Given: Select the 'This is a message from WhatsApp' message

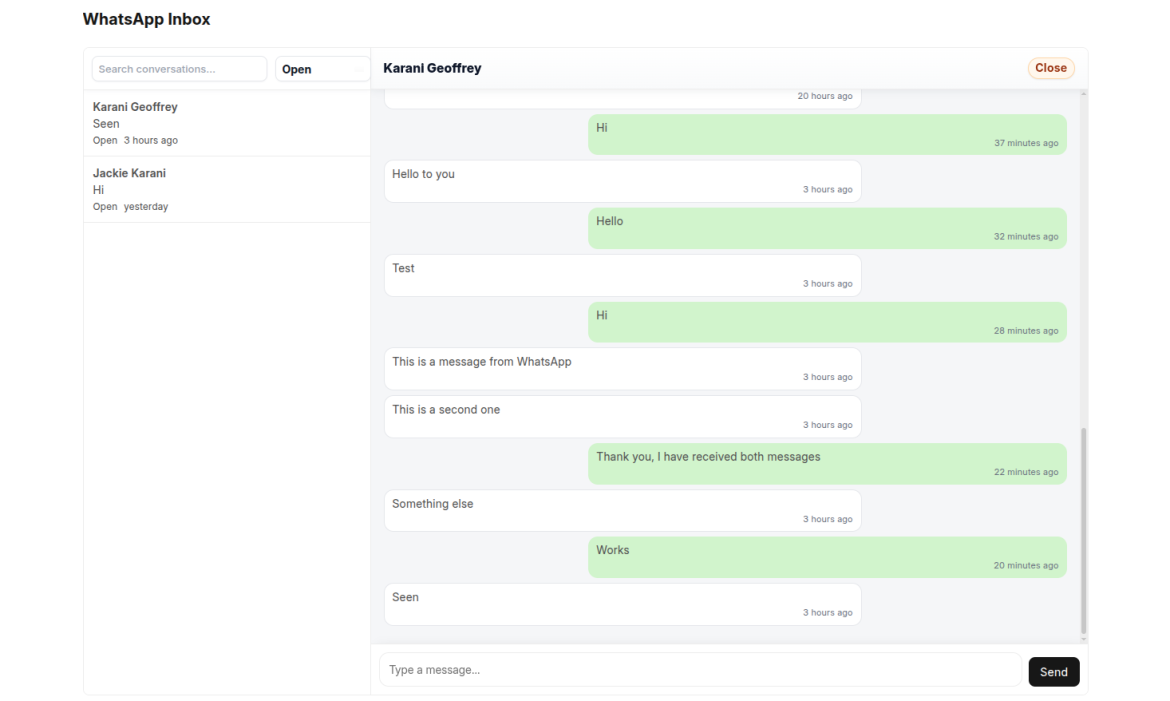Looking at the screenshot, I should (622, 369).
